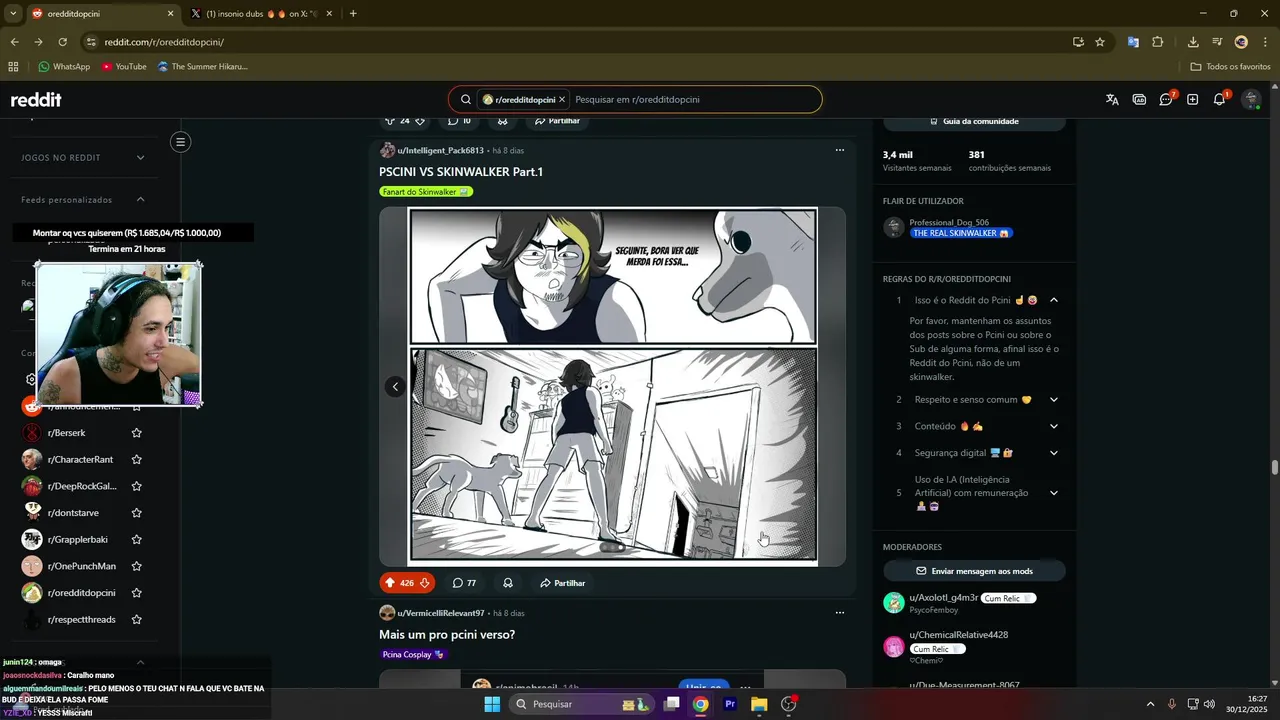Open the Chrome apps grid in bookmarks bar
The height and width of the screenshot is (720, 1280).
coord(13,67)
